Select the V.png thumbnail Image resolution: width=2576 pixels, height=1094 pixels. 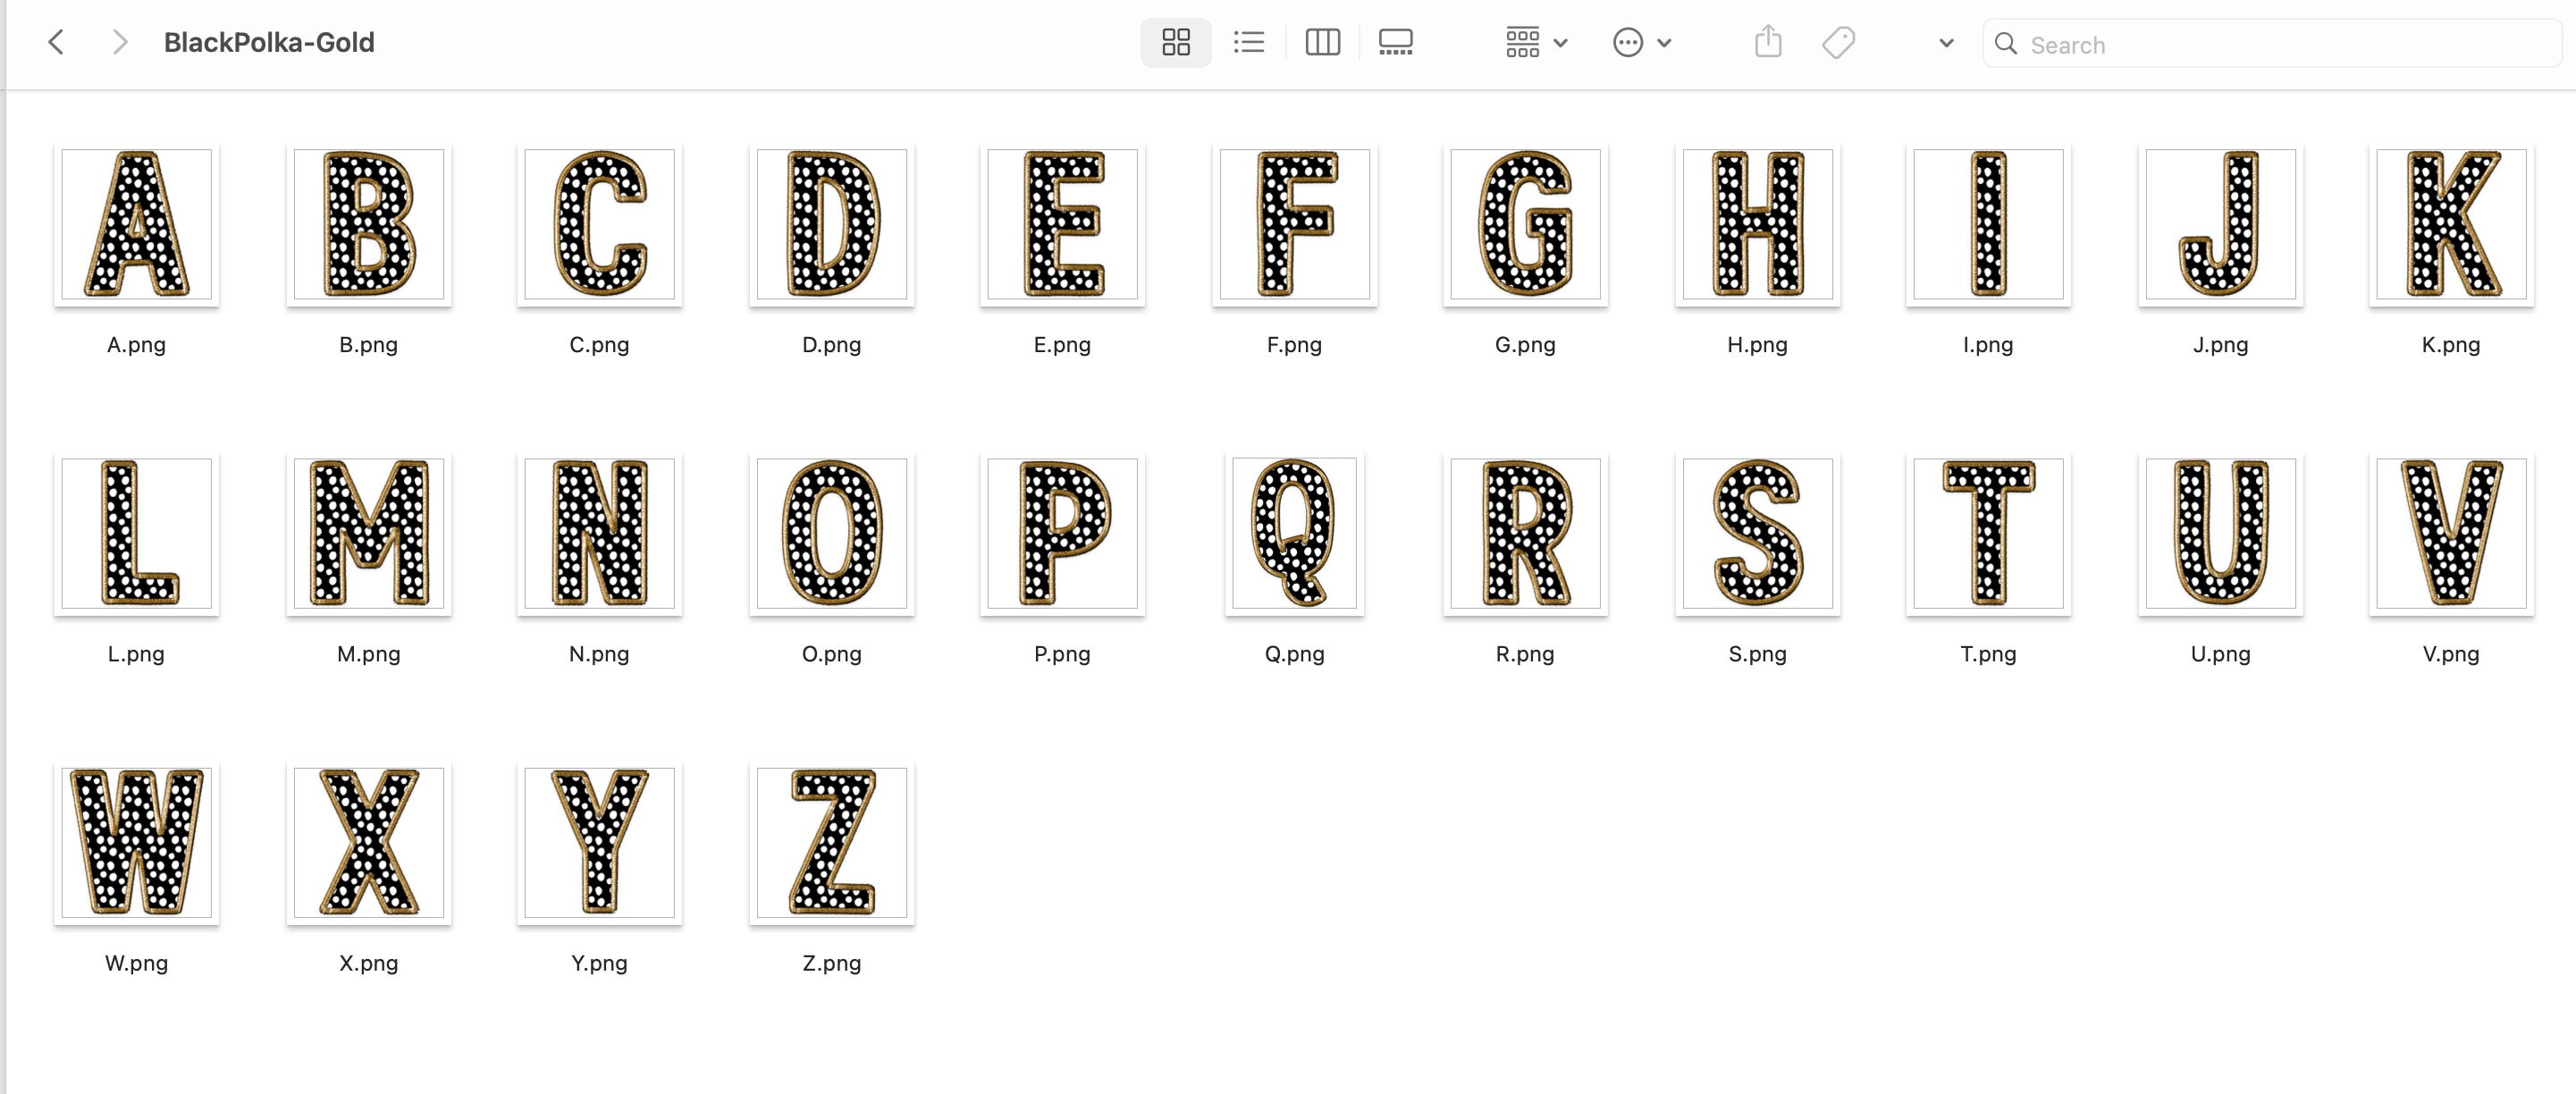click(2452, 533)
